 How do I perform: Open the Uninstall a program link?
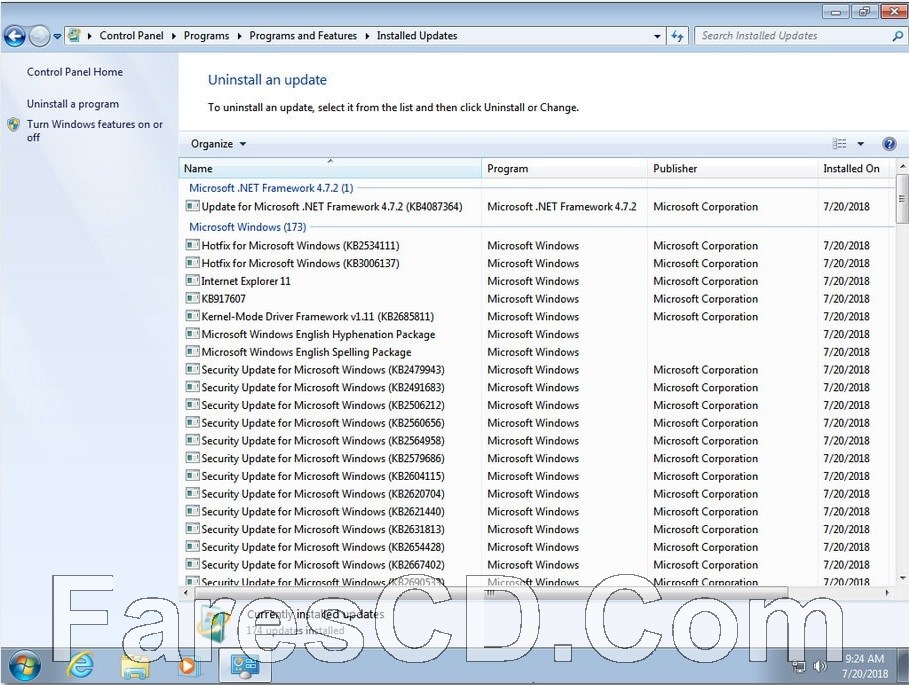coord(72,104)
